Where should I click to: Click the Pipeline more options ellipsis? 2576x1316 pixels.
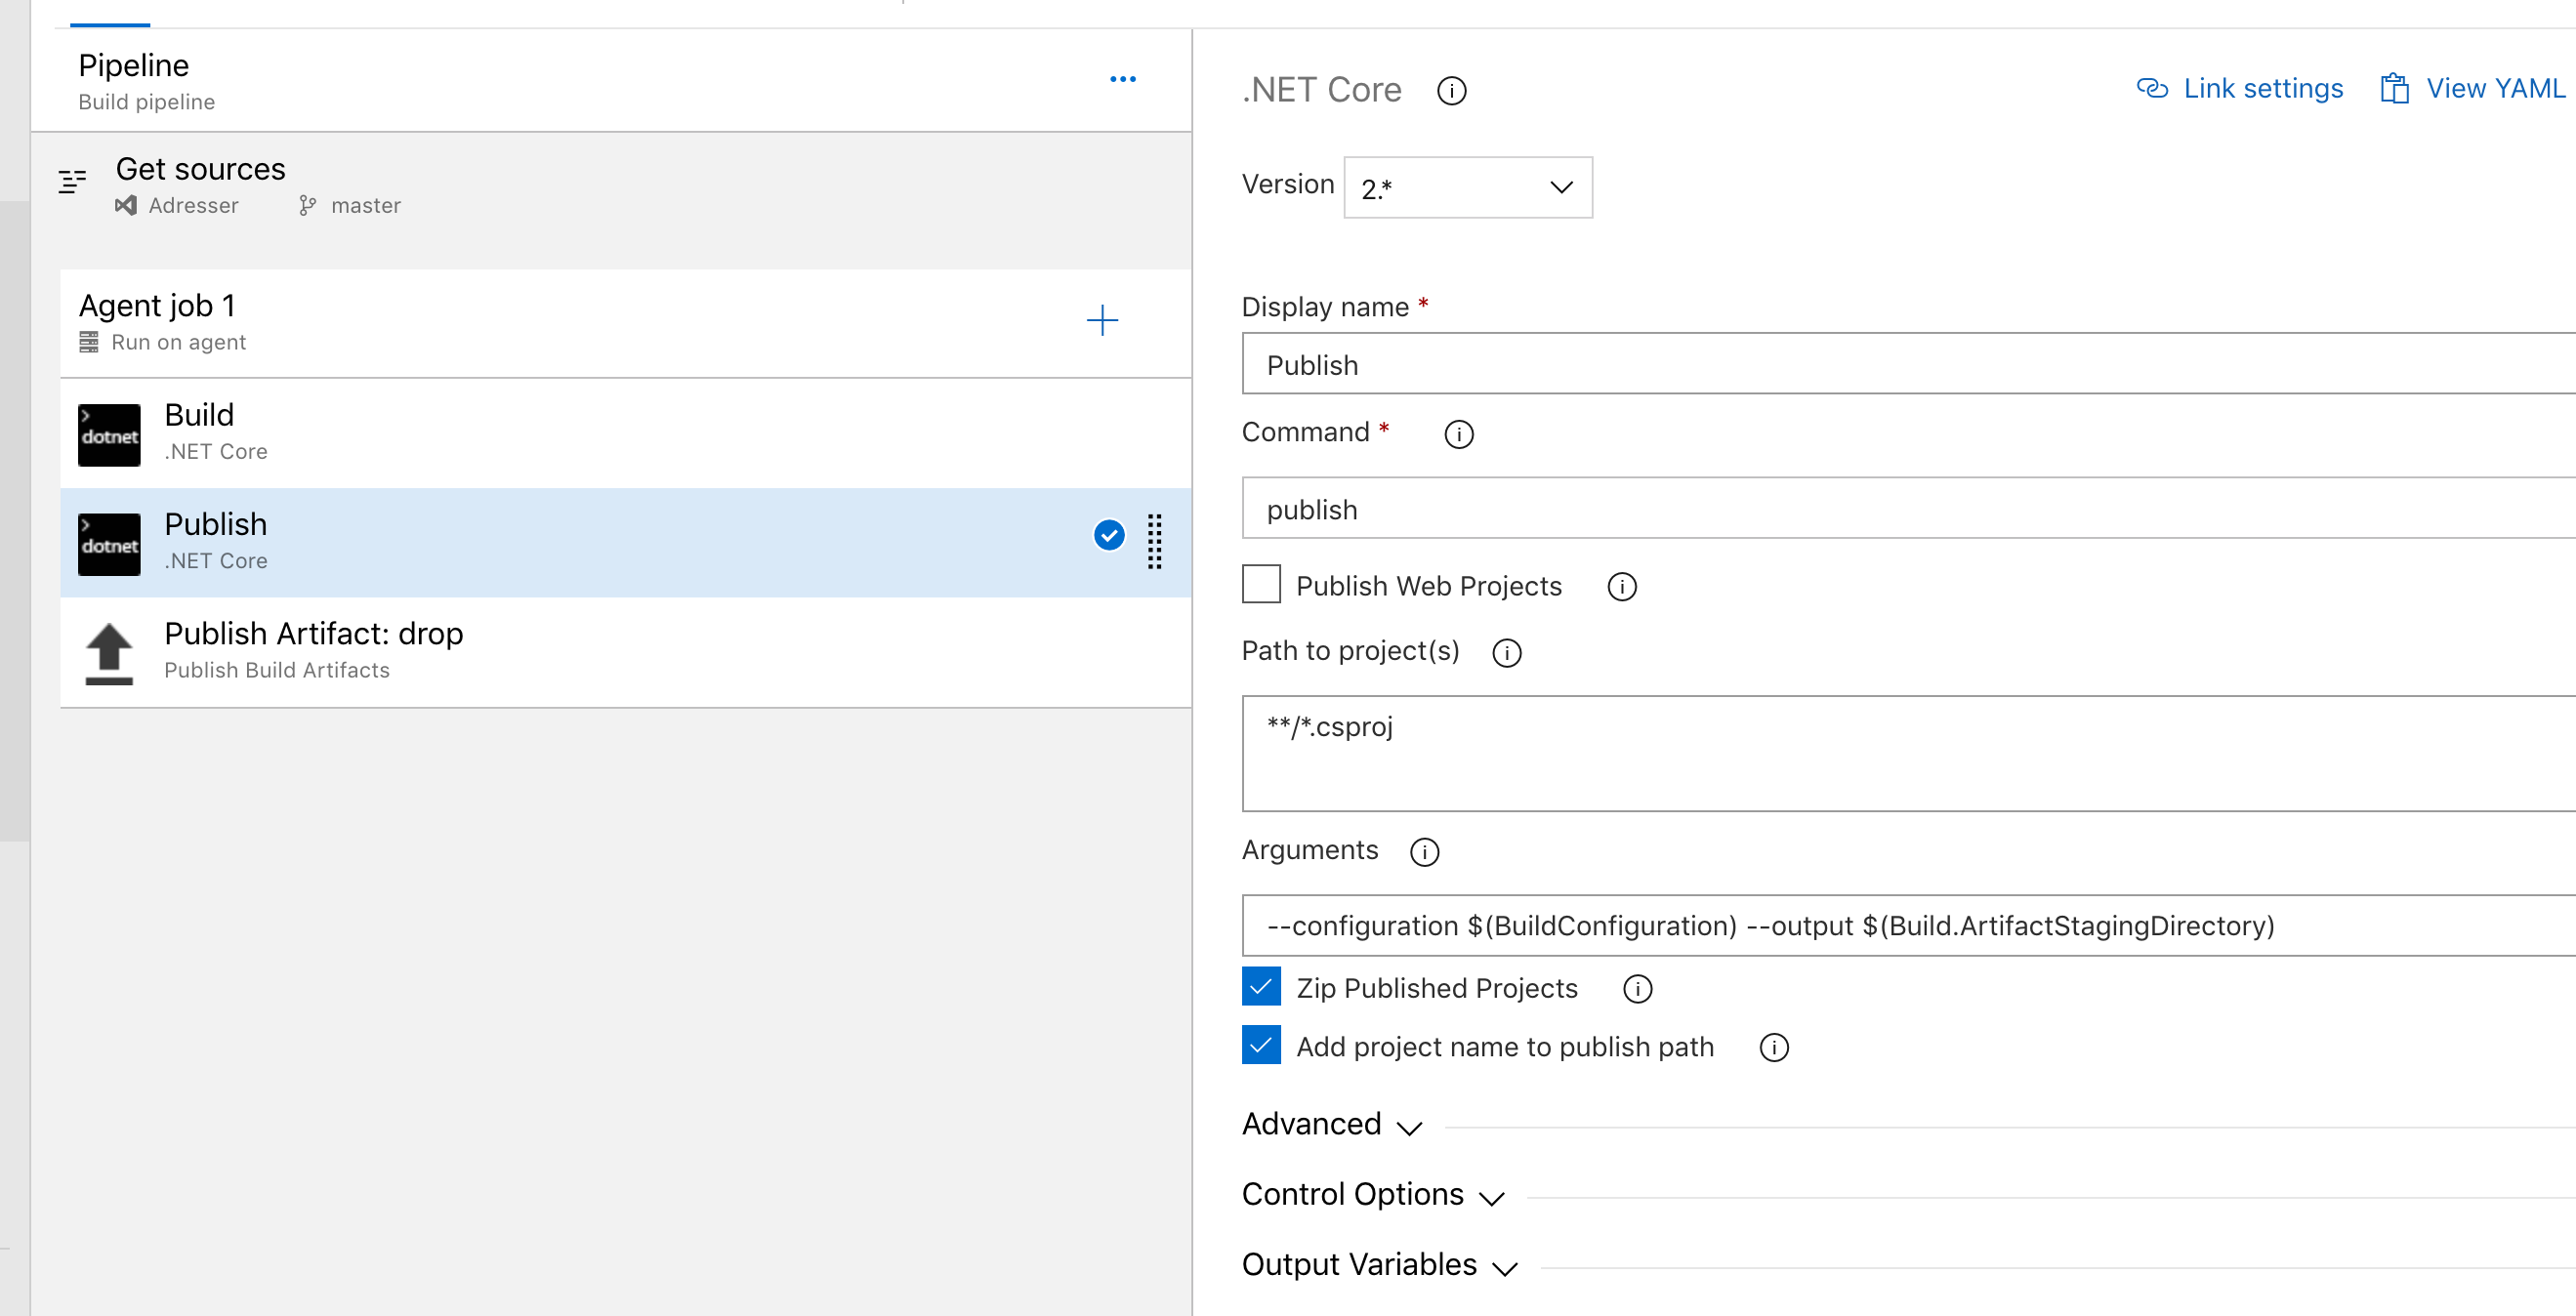click(x=1122, y=79)
